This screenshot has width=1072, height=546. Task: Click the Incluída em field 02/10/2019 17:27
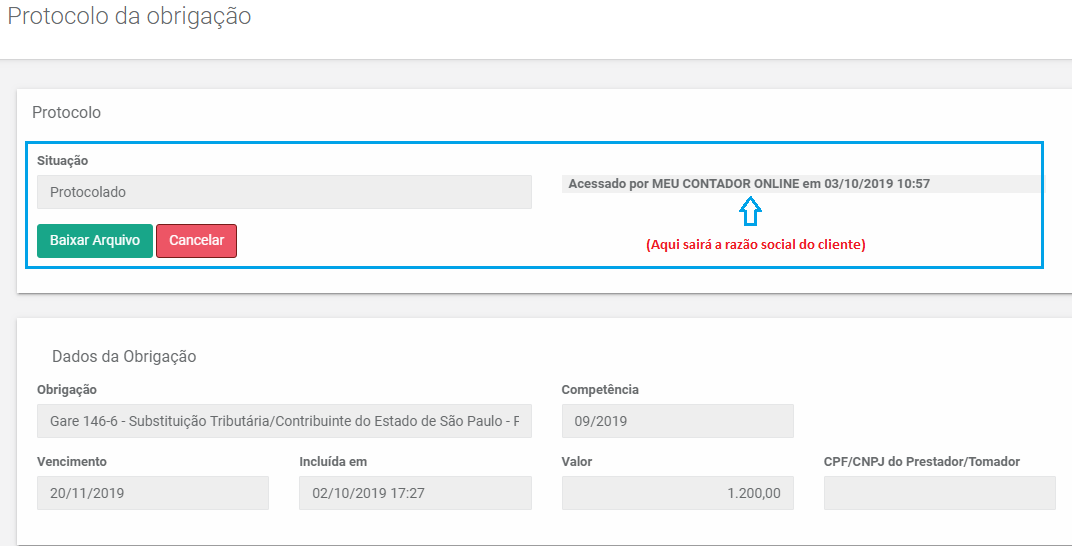(415, 493)
